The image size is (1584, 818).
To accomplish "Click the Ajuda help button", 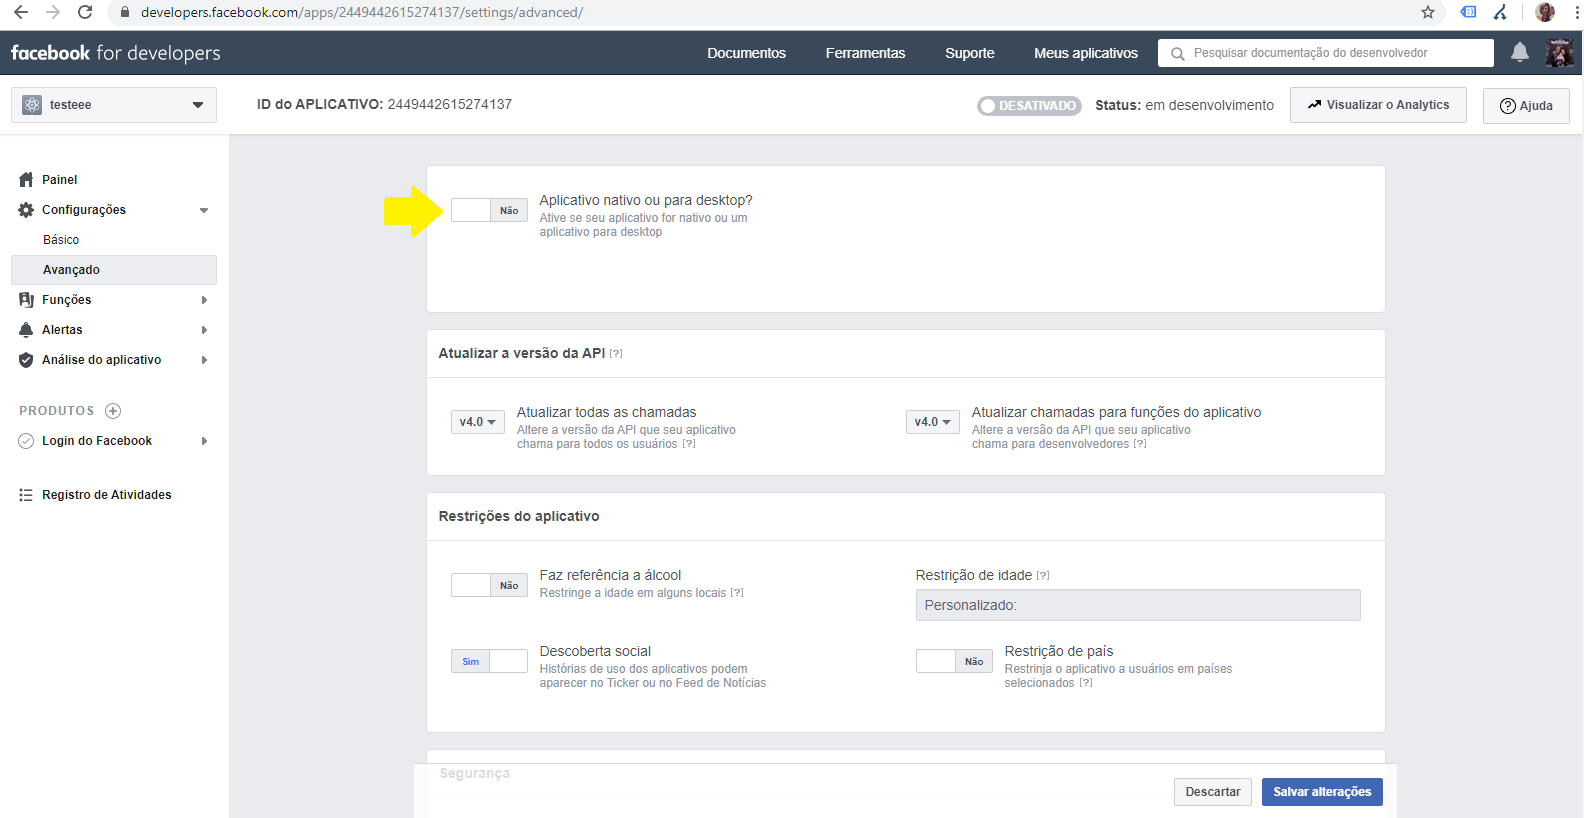I will tap(1526, 105).
